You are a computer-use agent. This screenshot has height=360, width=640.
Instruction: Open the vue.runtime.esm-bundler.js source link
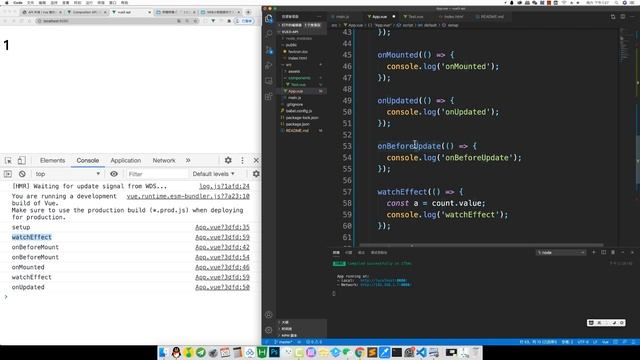pos(188,196)
